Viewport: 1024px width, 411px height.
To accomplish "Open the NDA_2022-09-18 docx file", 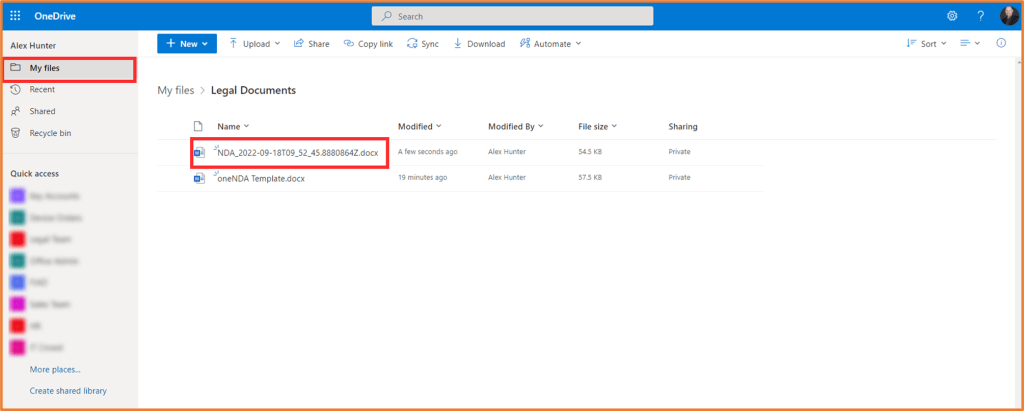I will pyautogui.click(x=297, y=152).
